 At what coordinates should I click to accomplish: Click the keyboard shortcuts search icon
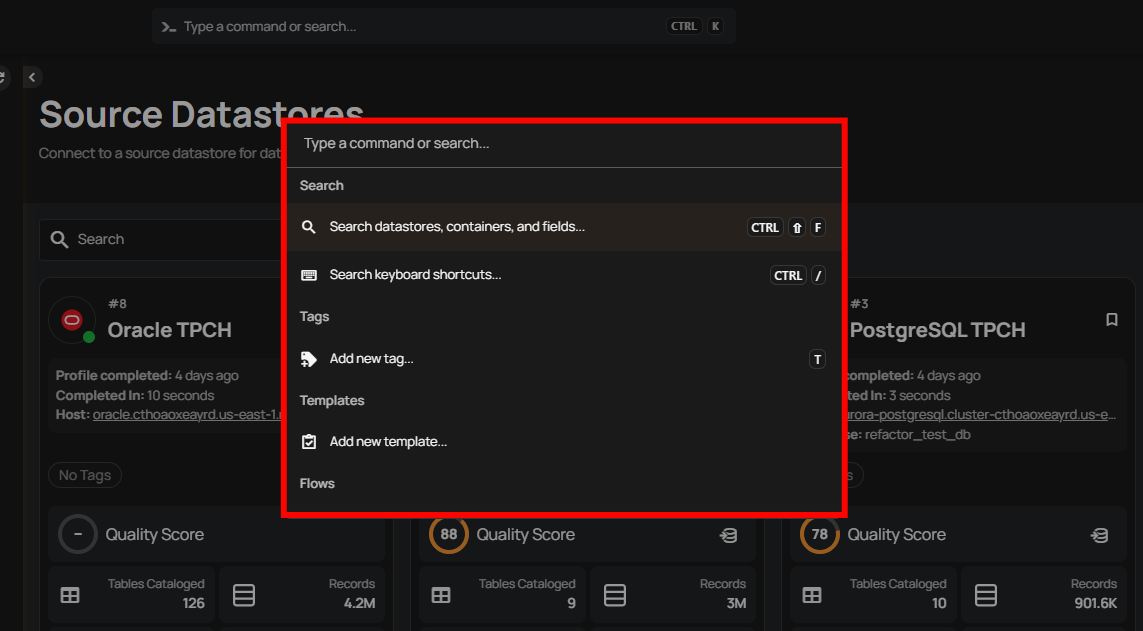309,274
